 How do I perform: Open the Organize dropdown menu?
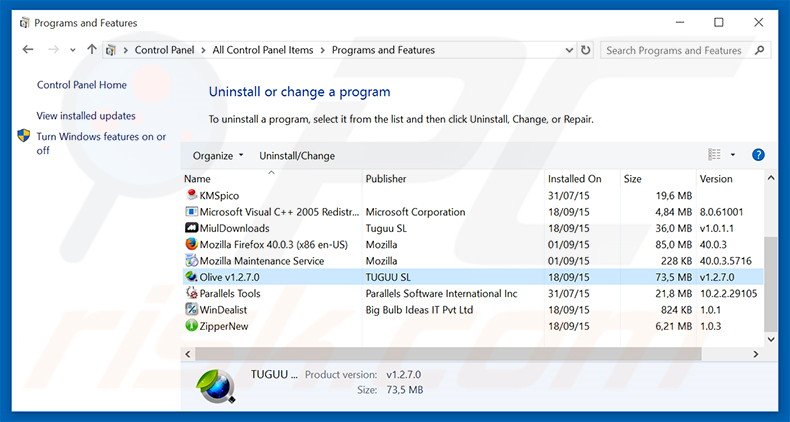218,156
